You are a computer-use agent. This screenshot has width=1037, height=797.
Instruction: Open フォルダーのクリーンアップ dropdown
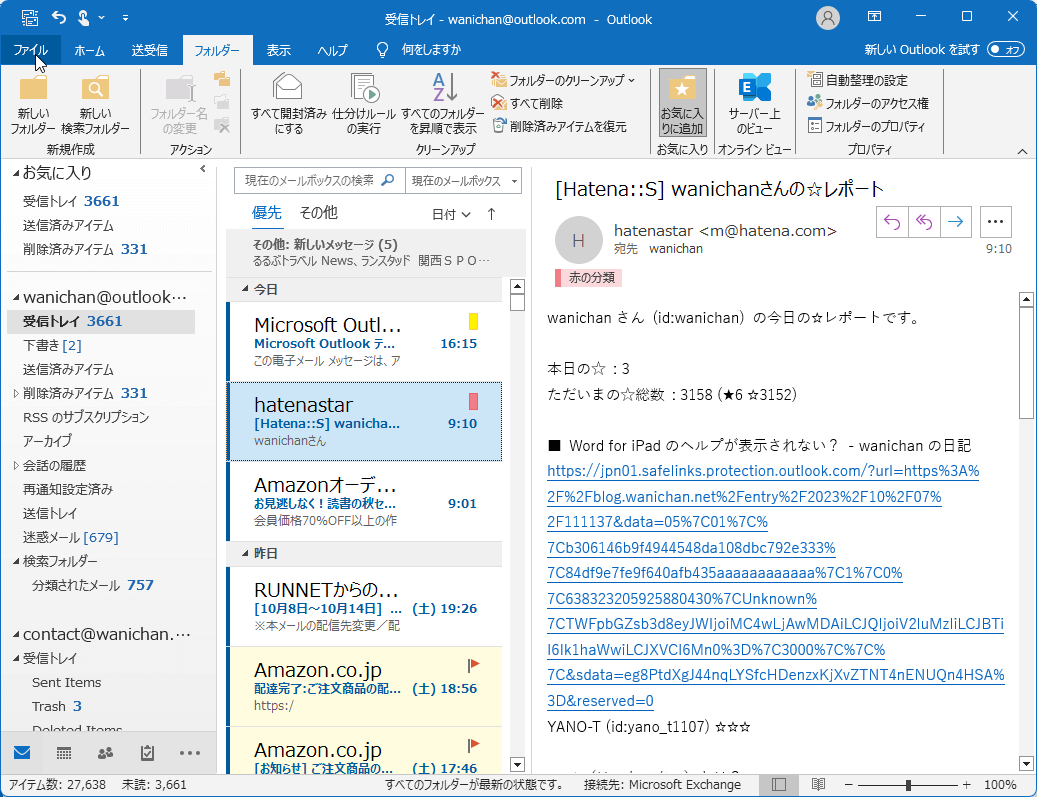click(x=563, y=80)
